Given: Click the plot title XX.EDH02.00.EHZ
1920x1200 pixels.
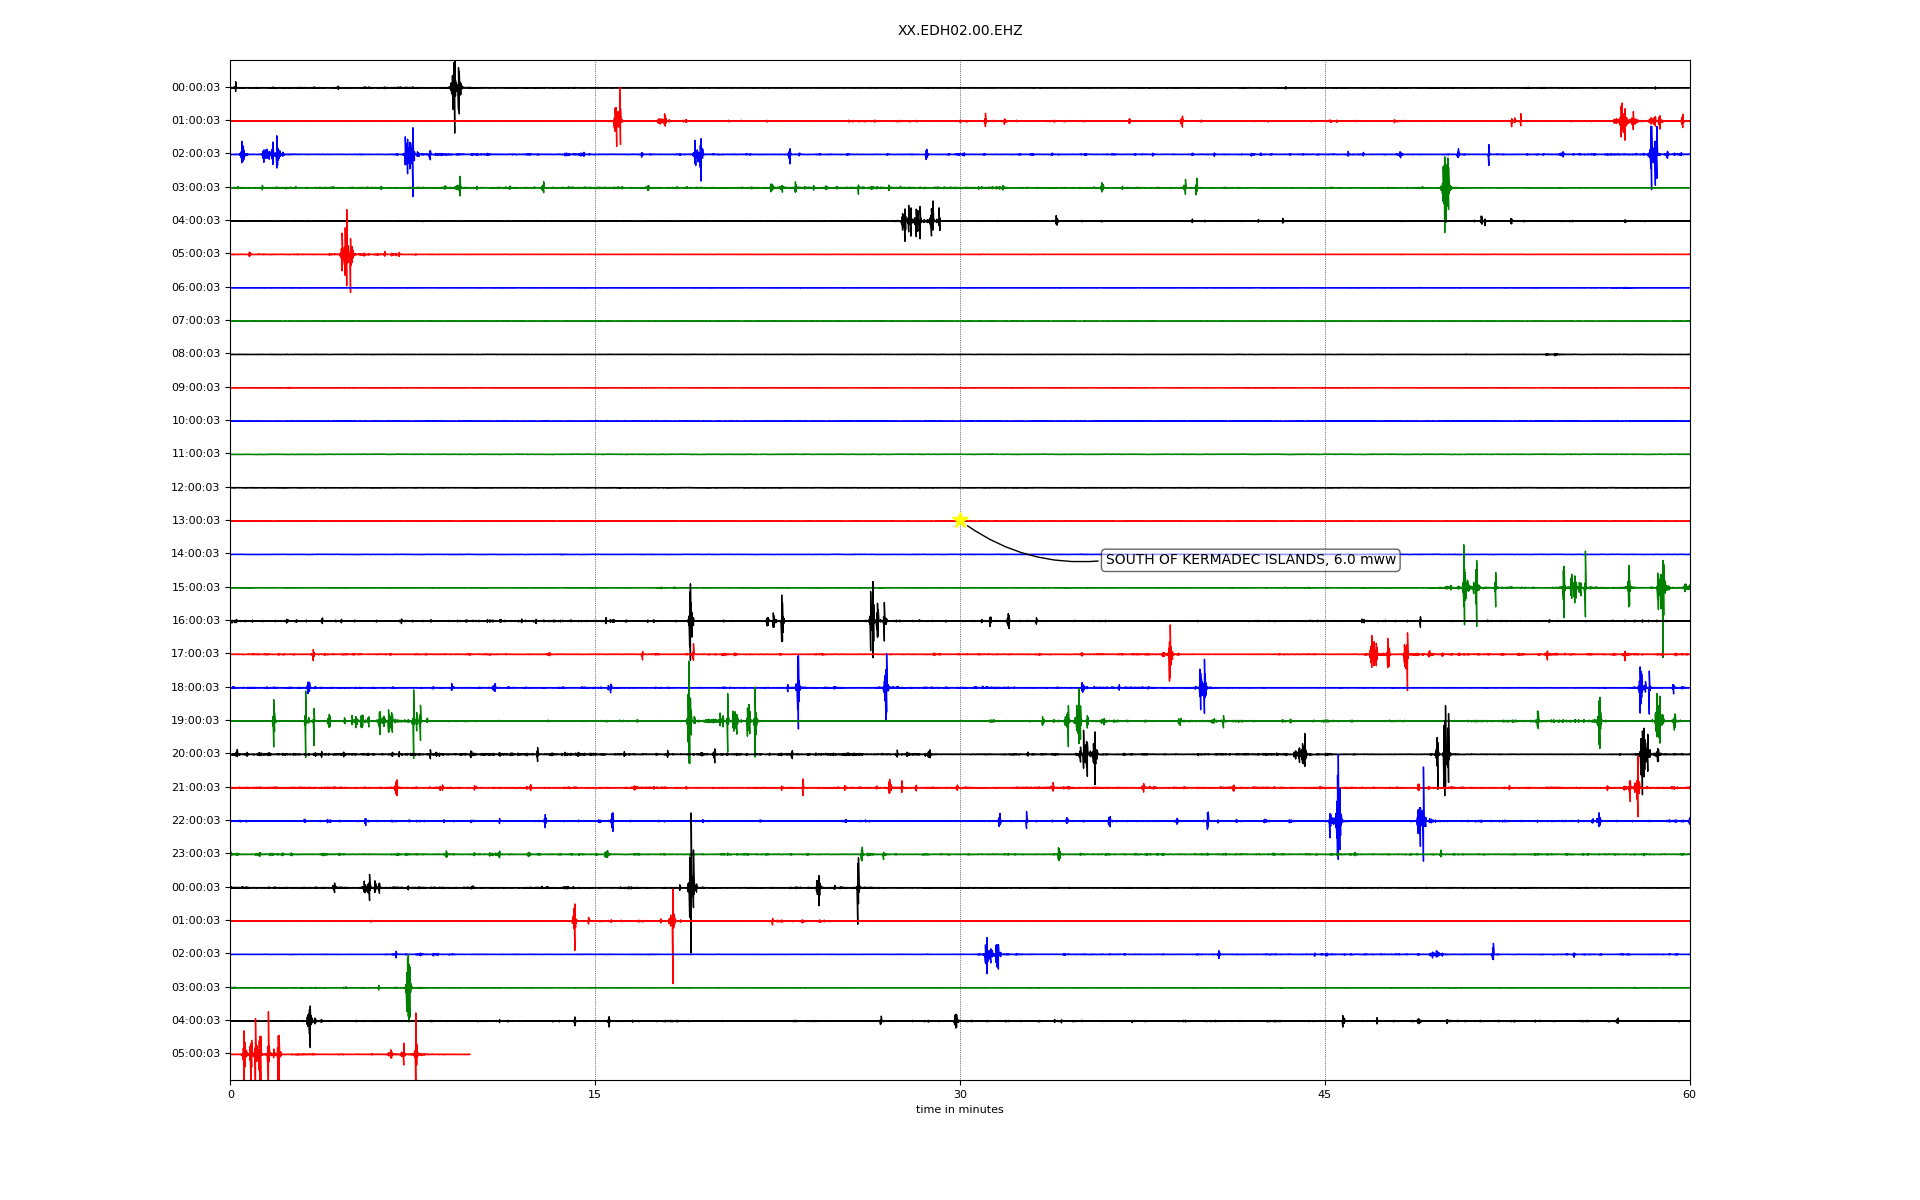Looking at the screenshot, I should [x=960, y=31].
